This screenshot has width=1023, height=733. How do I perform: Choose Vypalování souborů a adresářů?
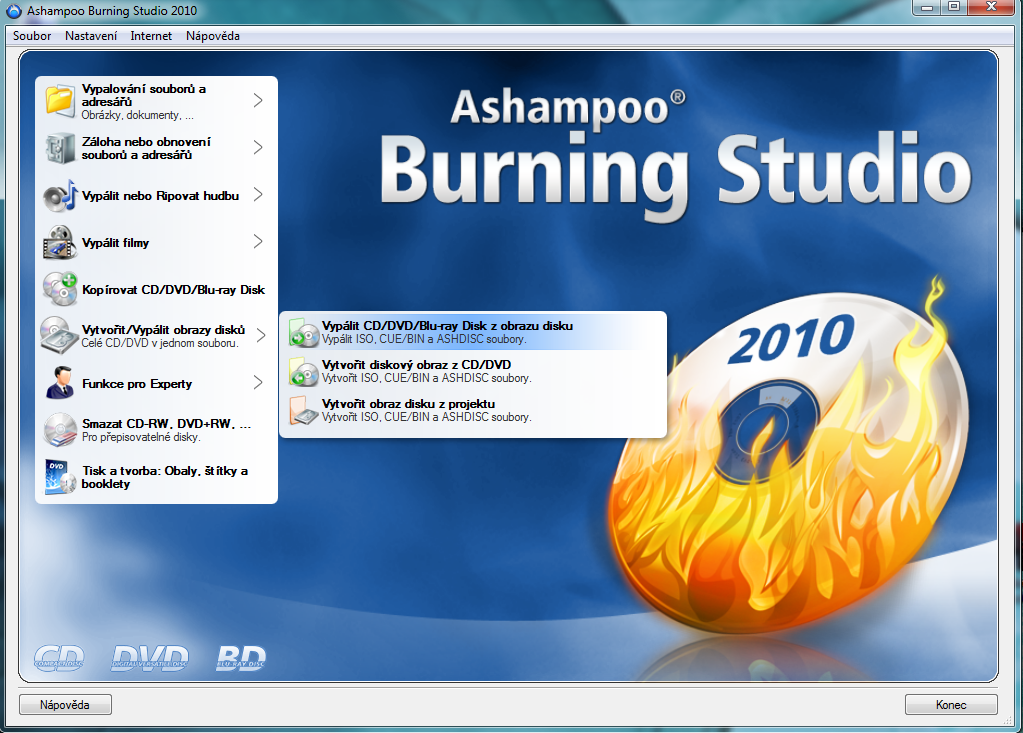point(156,101)
